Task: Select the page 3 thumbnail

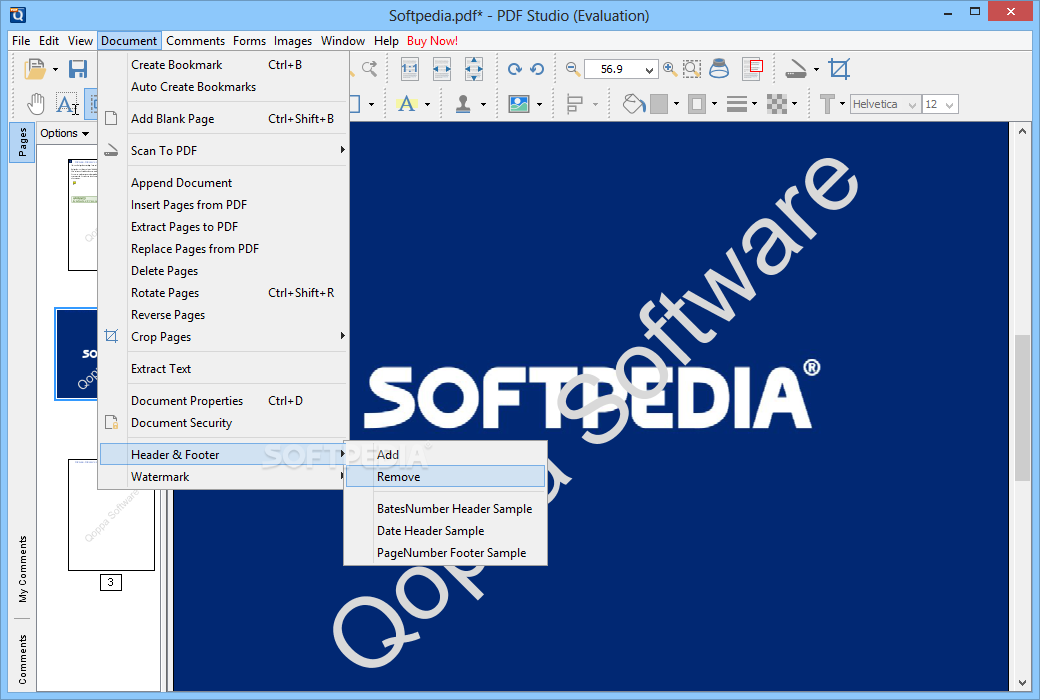Action: coord(111,515)
